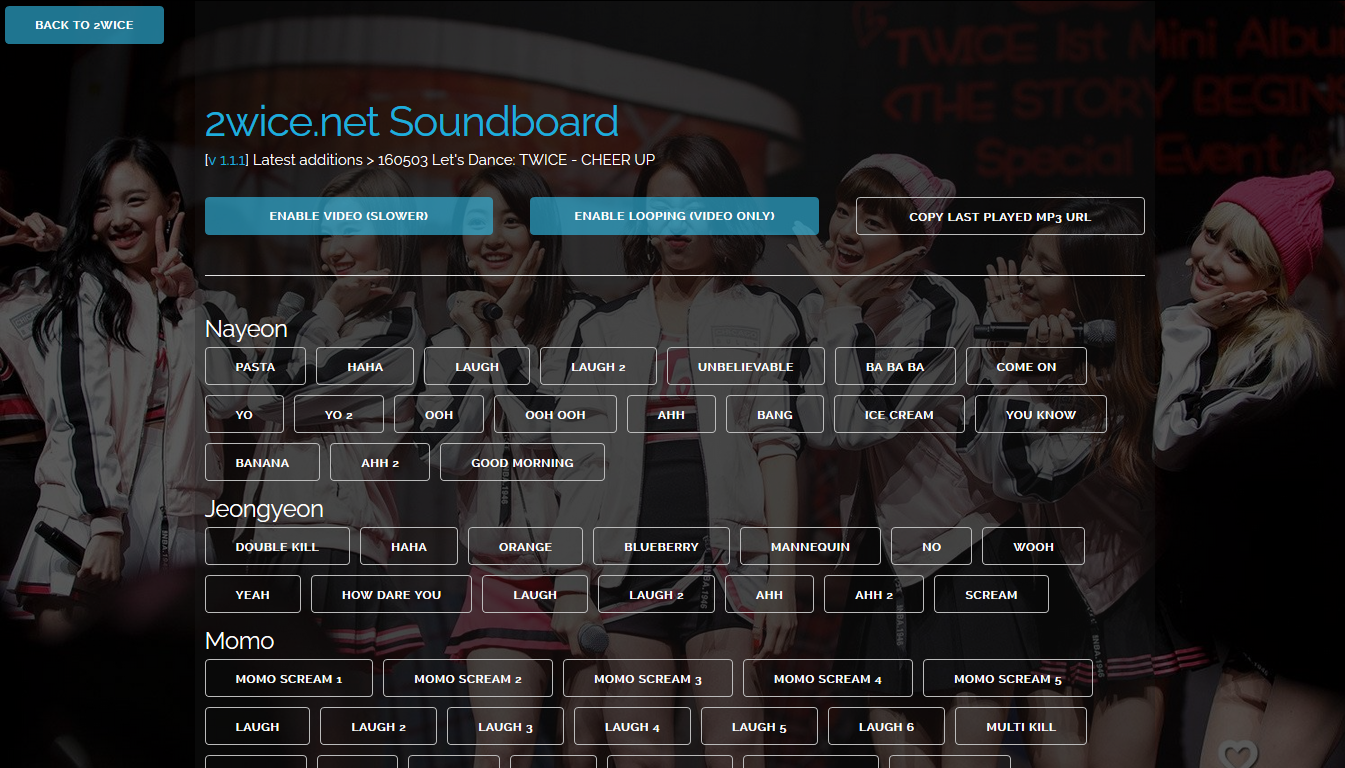Viewport: 1345px width, 768px height.
Task: Play the Double Kill sound
Action: [277, 546]
